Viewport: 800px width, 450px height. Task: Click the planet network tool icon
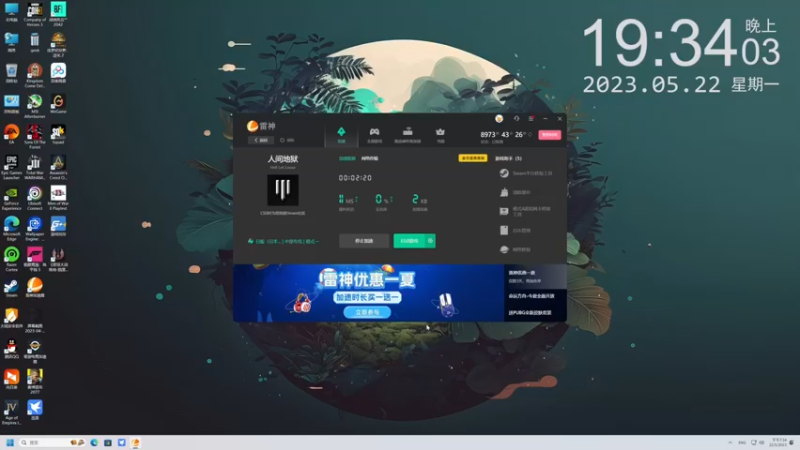504,249
